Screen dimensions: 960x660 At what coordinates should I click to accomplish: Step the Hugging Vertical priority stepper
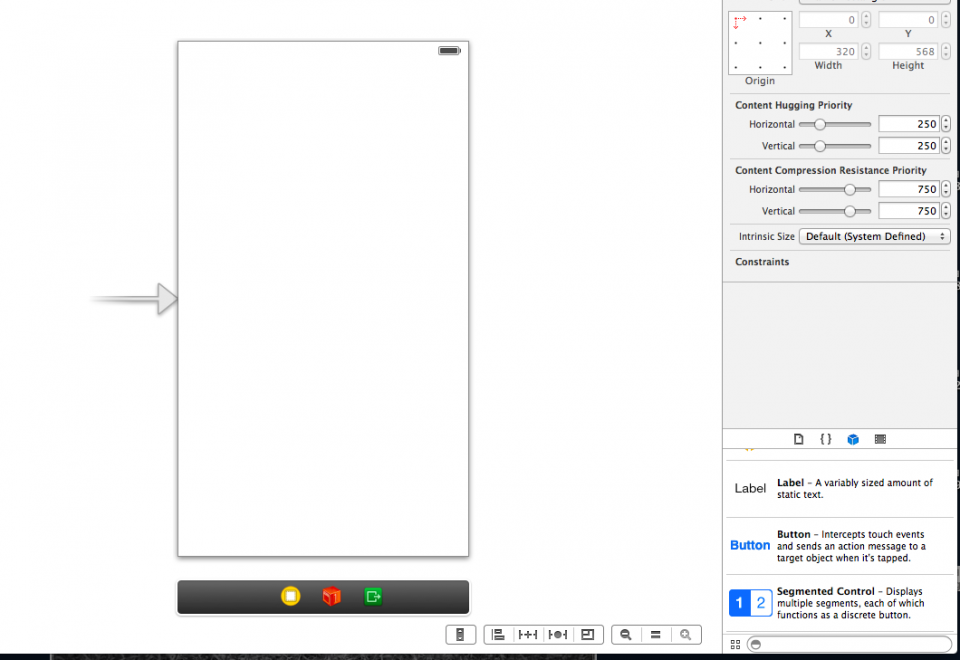coord(946,146)
